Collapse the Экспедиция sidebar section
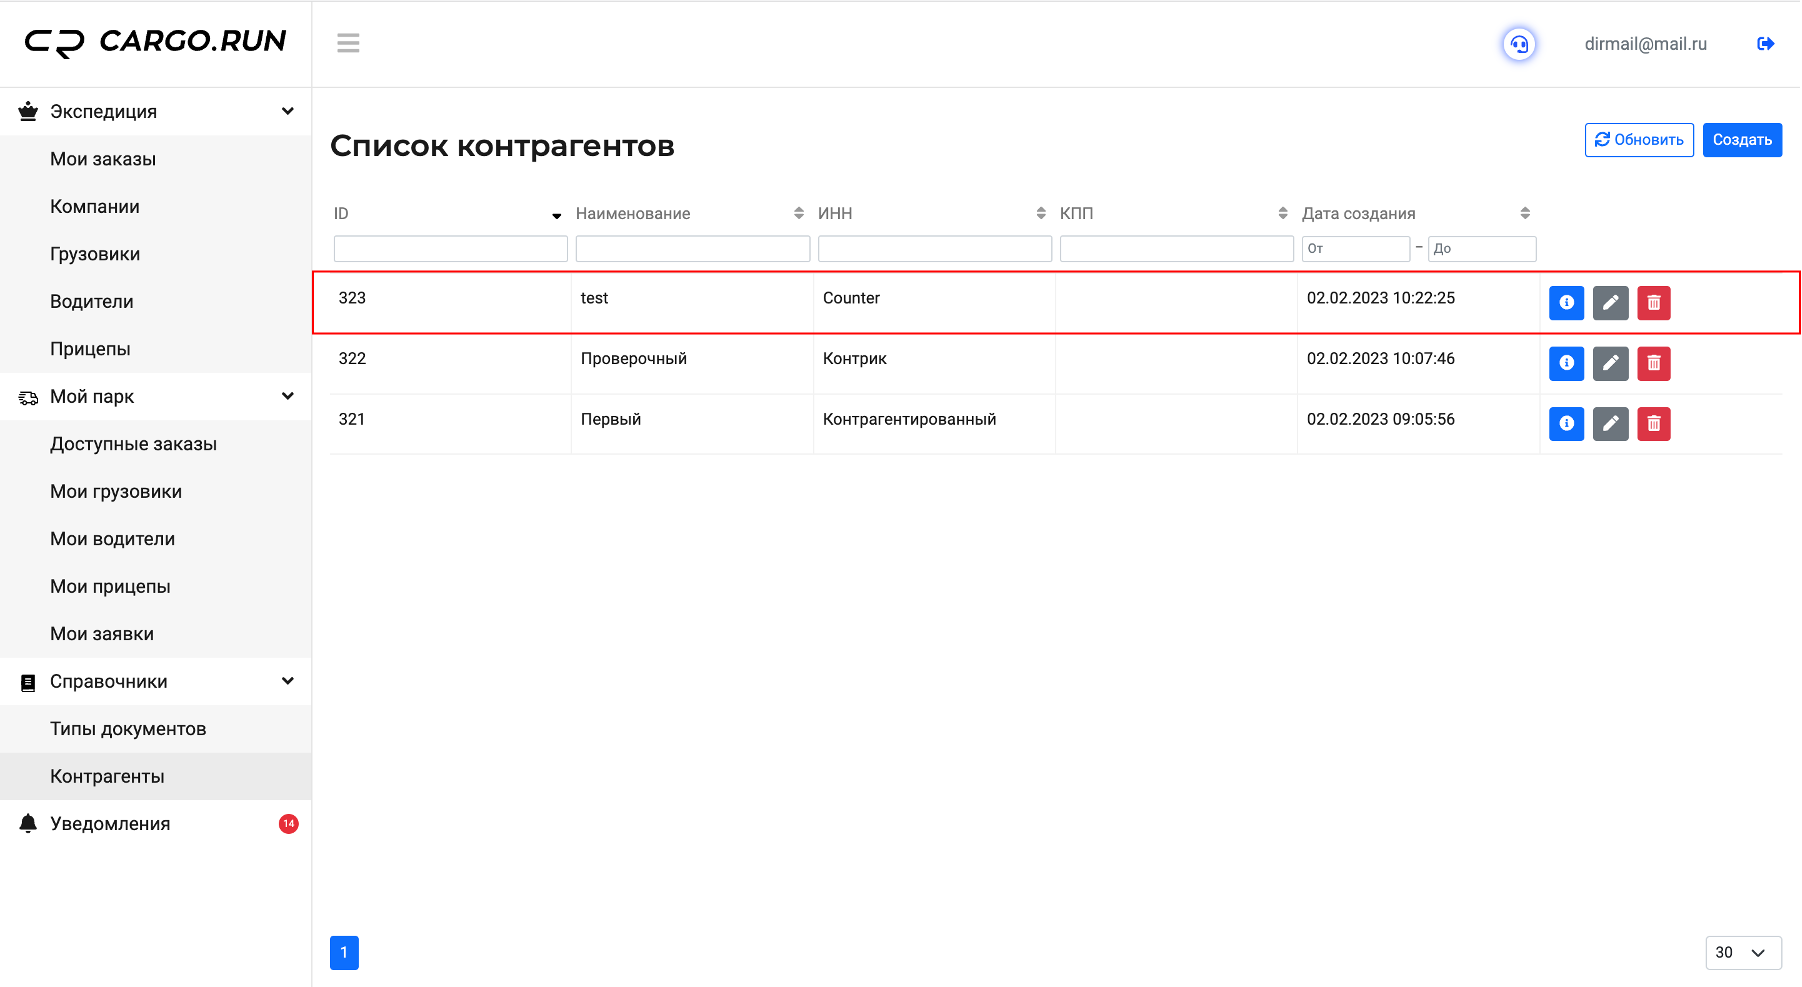The width and height of the screenshot is (1802, 987). point(287,111)
